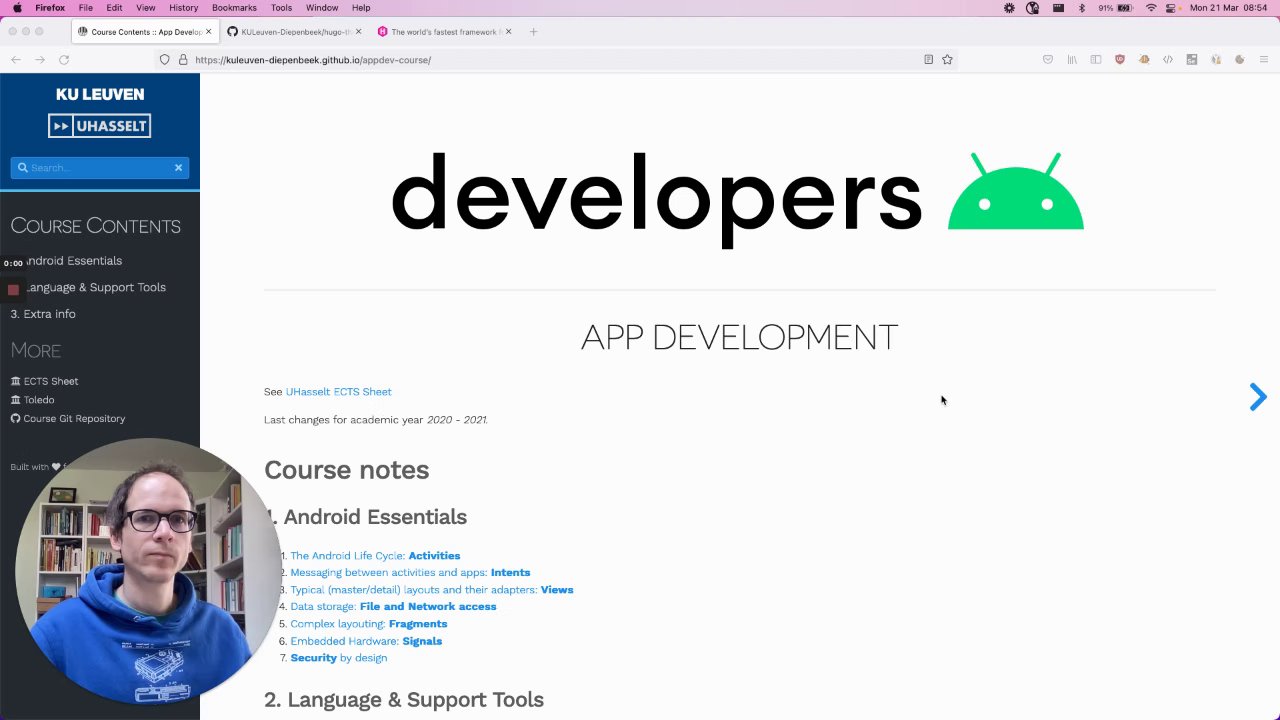Open the Course Git Repository link
This screenshot has height=720, width=1280.
coord(68,419)
